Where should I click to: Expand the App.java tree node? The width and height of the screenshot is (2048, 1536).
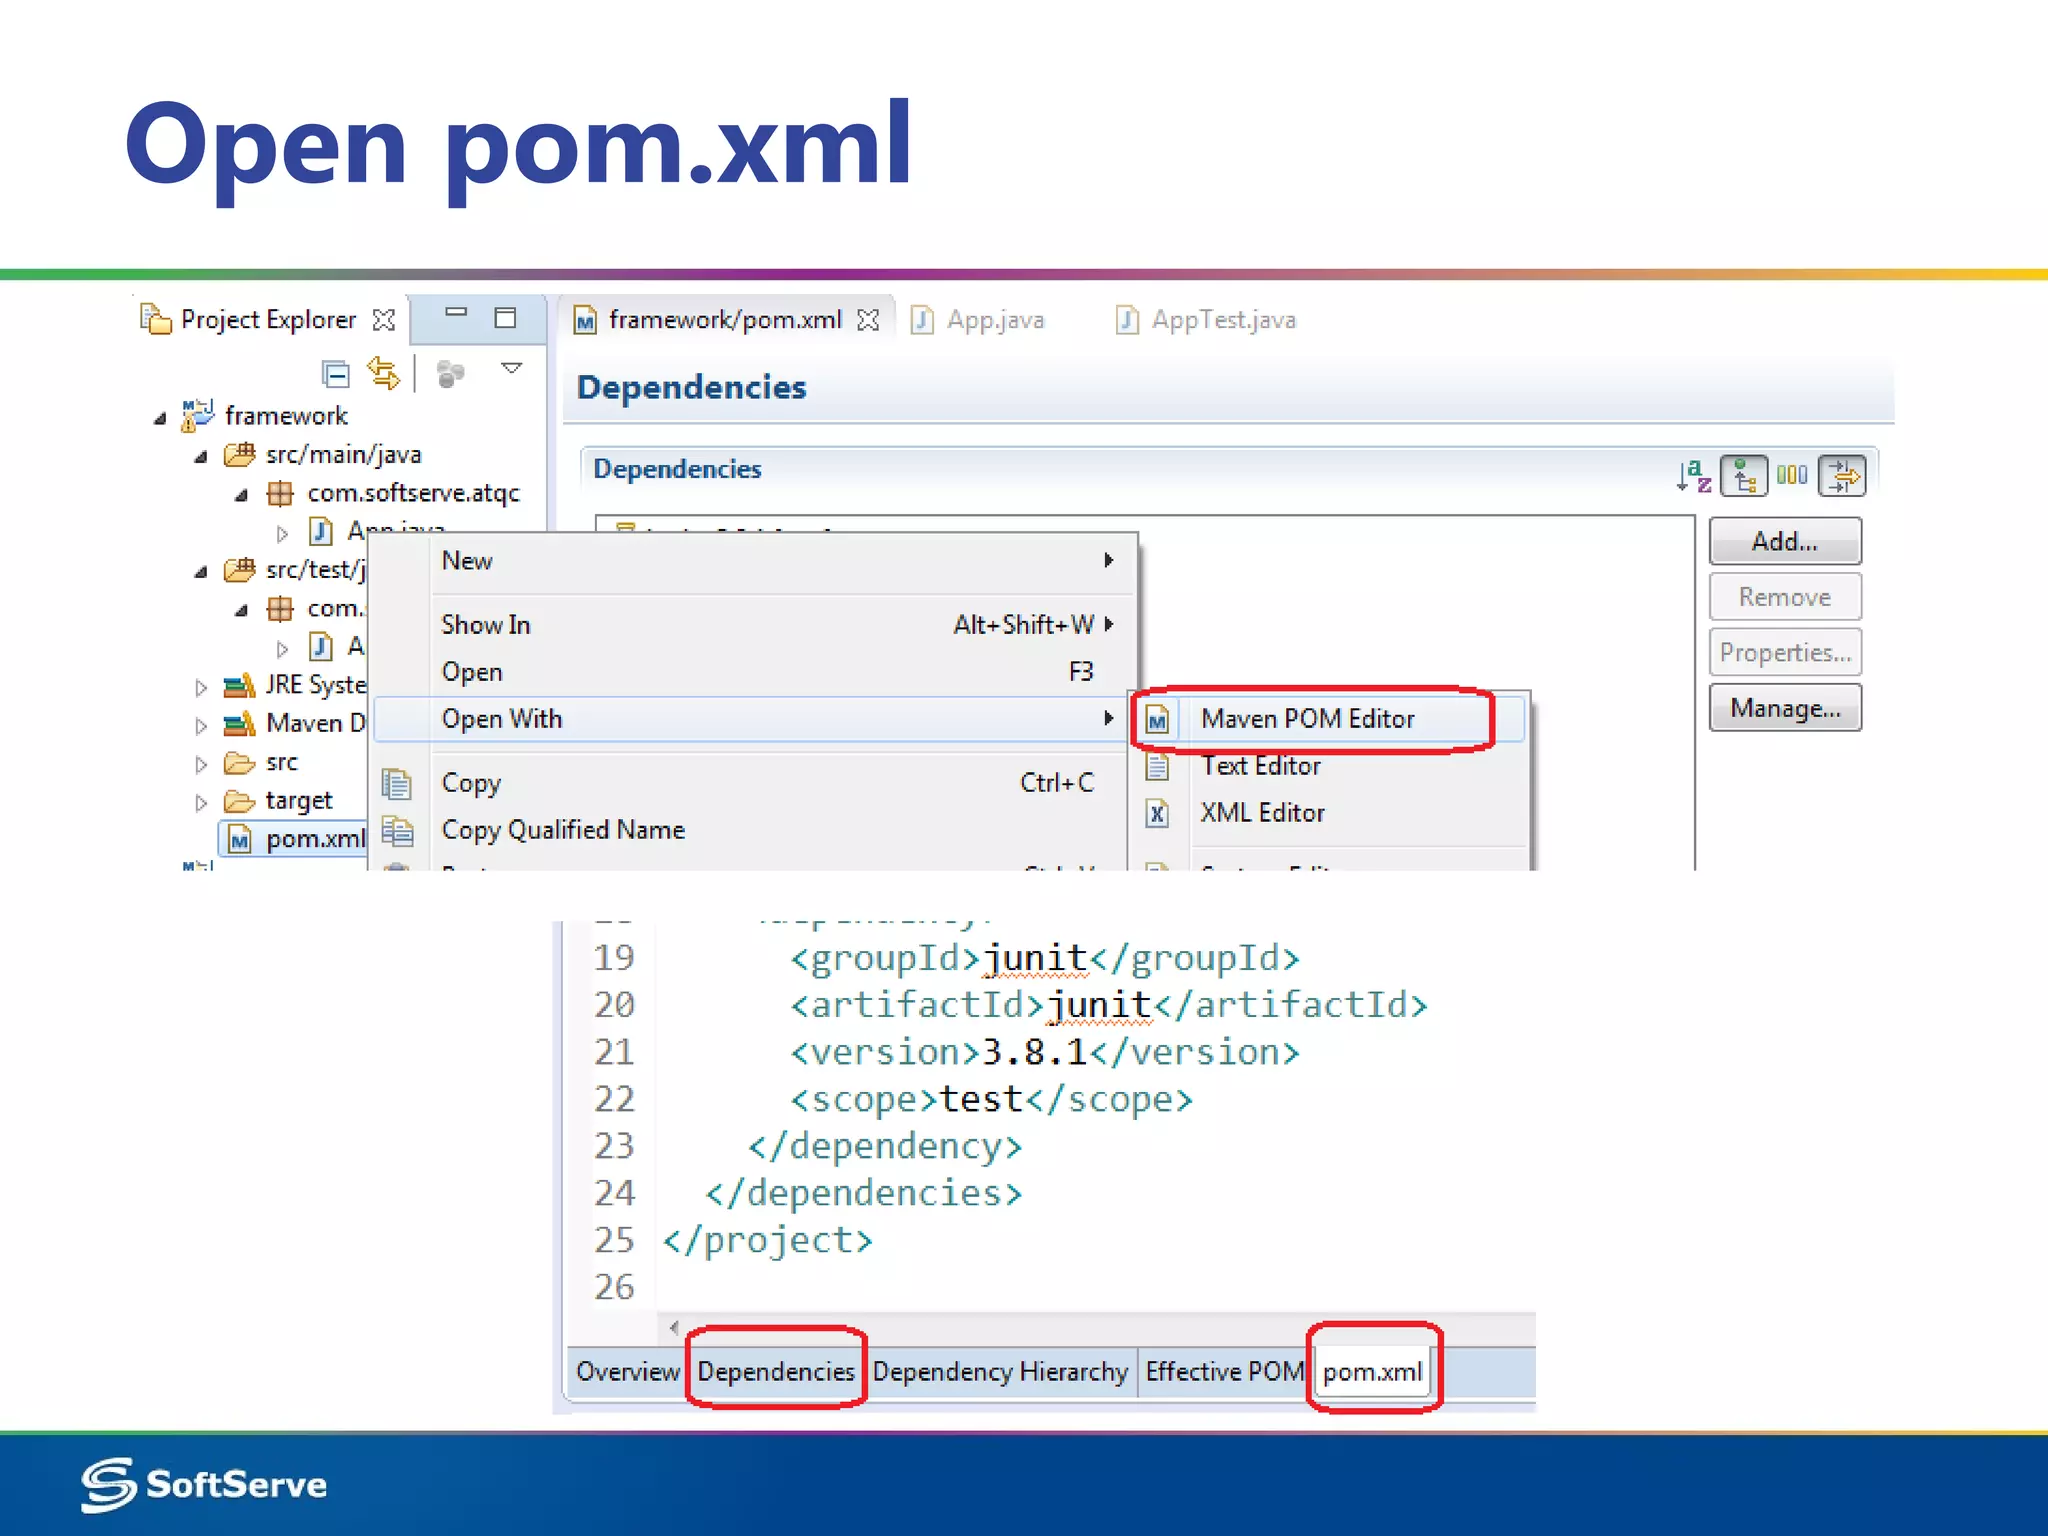282,533
